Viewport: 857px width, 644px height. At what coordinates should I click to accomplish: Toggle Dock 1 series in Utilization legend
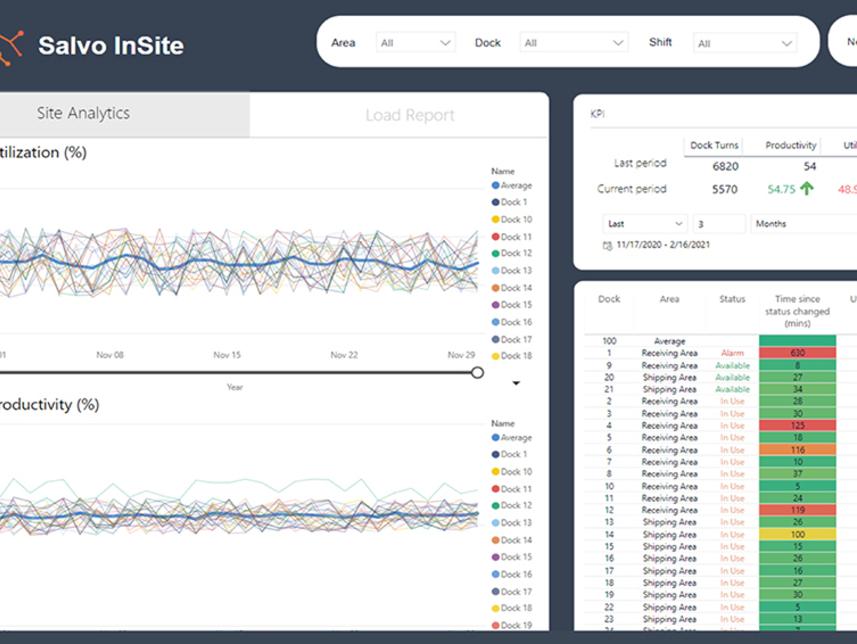coord(513,203)
